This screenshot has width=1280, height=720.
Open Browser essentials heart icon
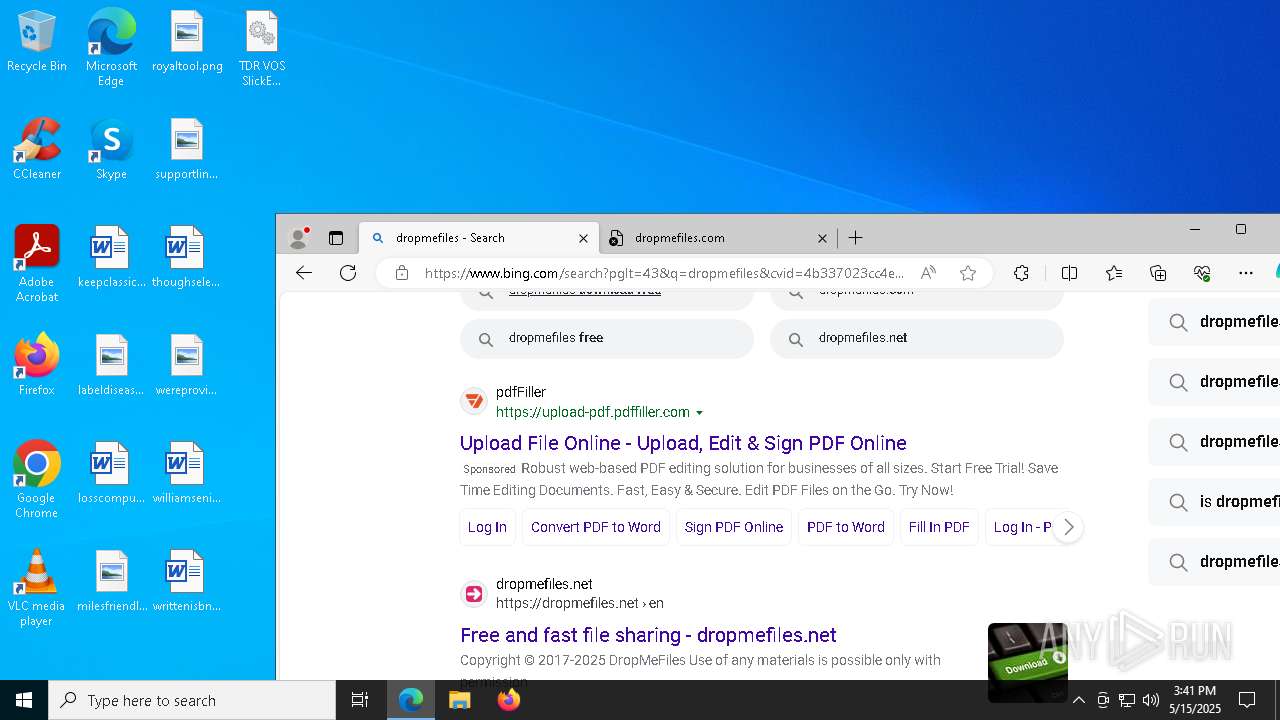tap(1202, 273)
